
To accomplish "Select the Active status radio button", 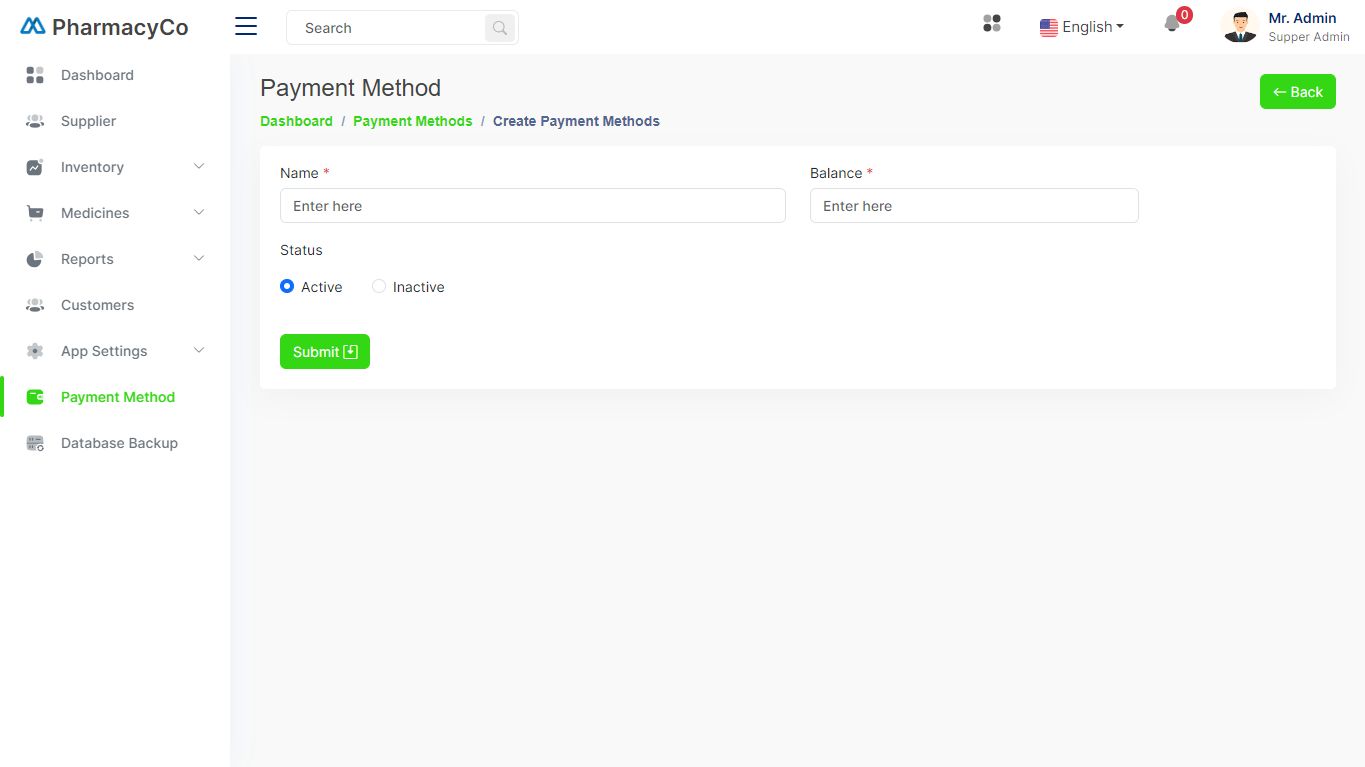I will point(287,286).
